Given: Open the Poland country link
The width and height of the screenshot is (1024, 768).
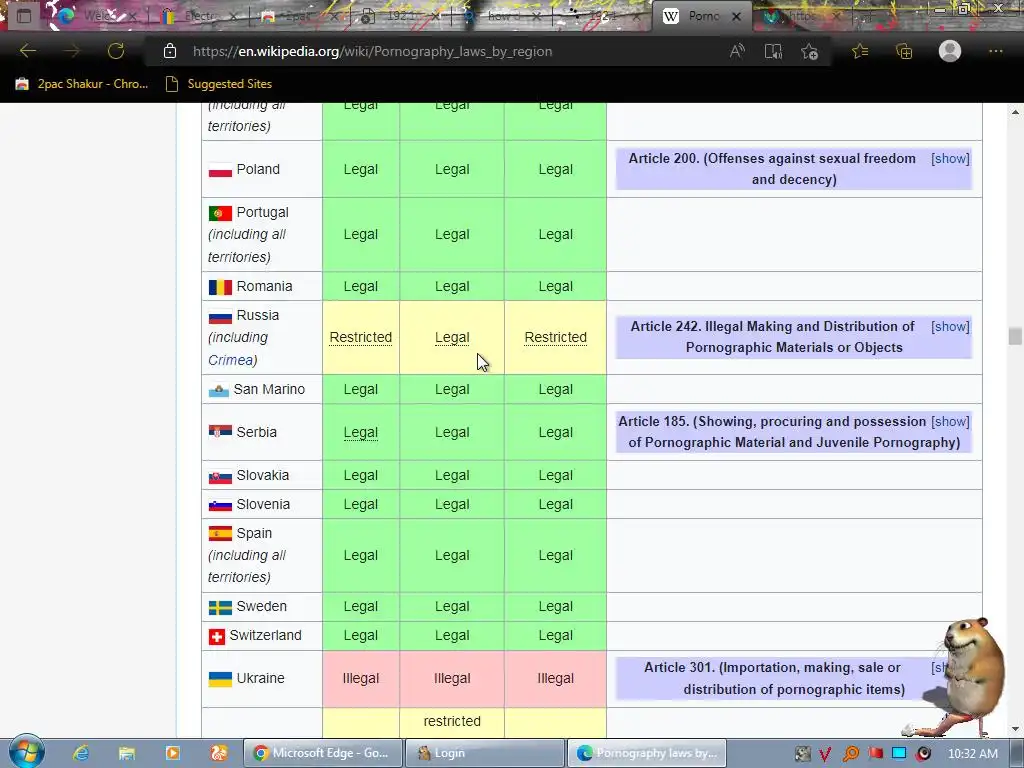Looking at the screenshot, I should point(258,169).
